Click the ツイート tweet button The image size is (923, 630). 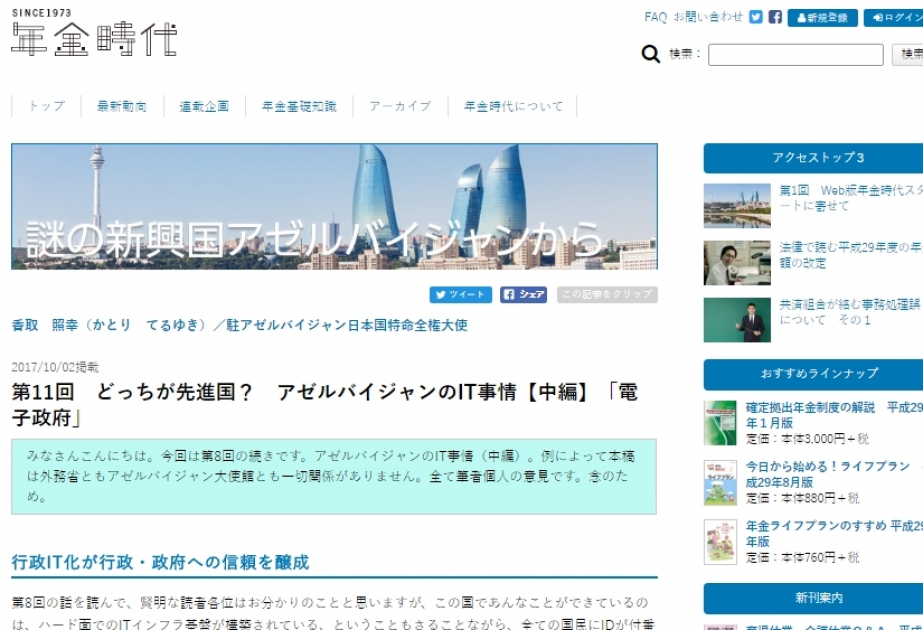(x=461, y=294)
